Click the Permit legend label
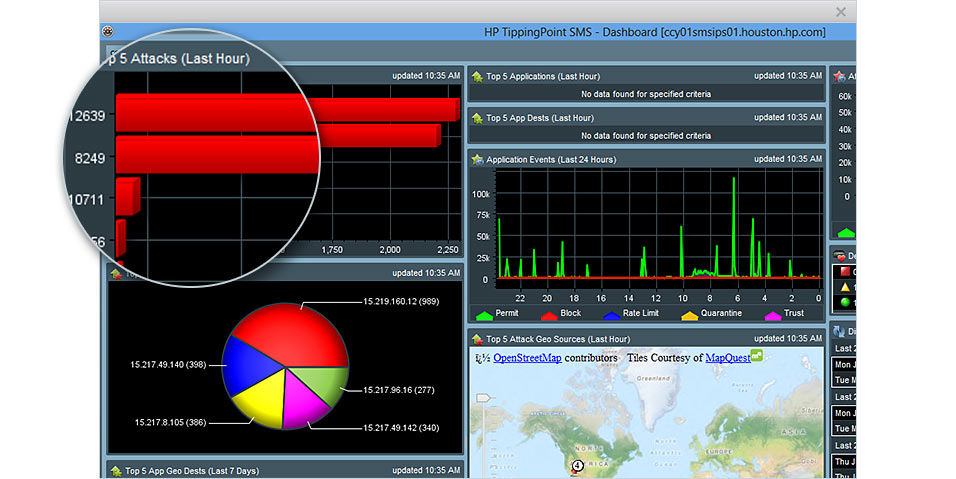This screenshot has height=479, width=956. click(x=507, y=313)
